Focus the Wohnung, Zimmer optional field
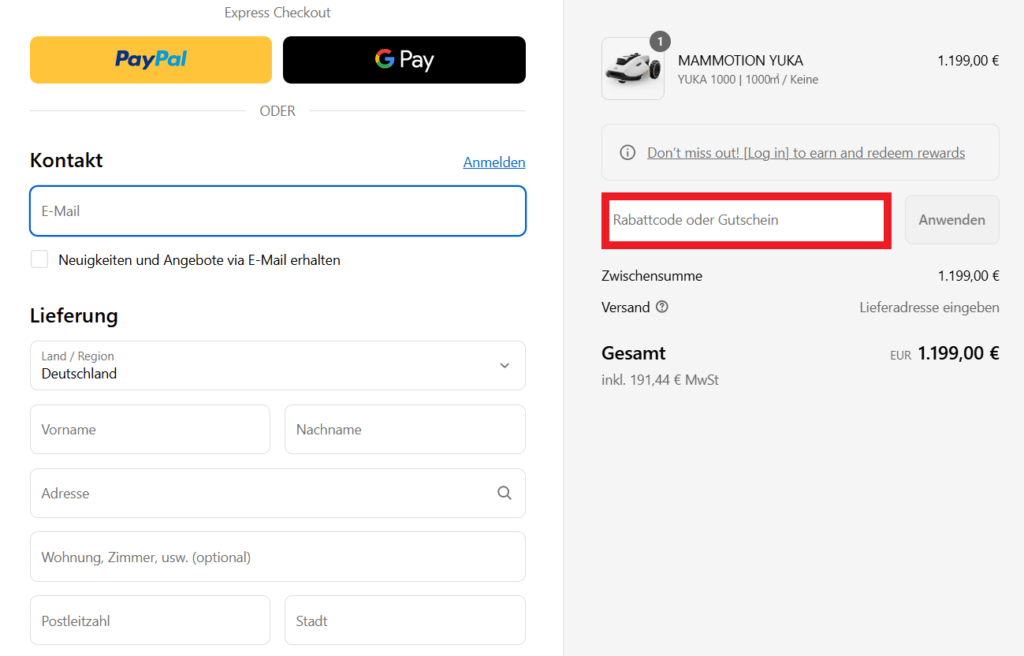The width and height of the screenshot is (1024, 656). [x=278, y=557]
